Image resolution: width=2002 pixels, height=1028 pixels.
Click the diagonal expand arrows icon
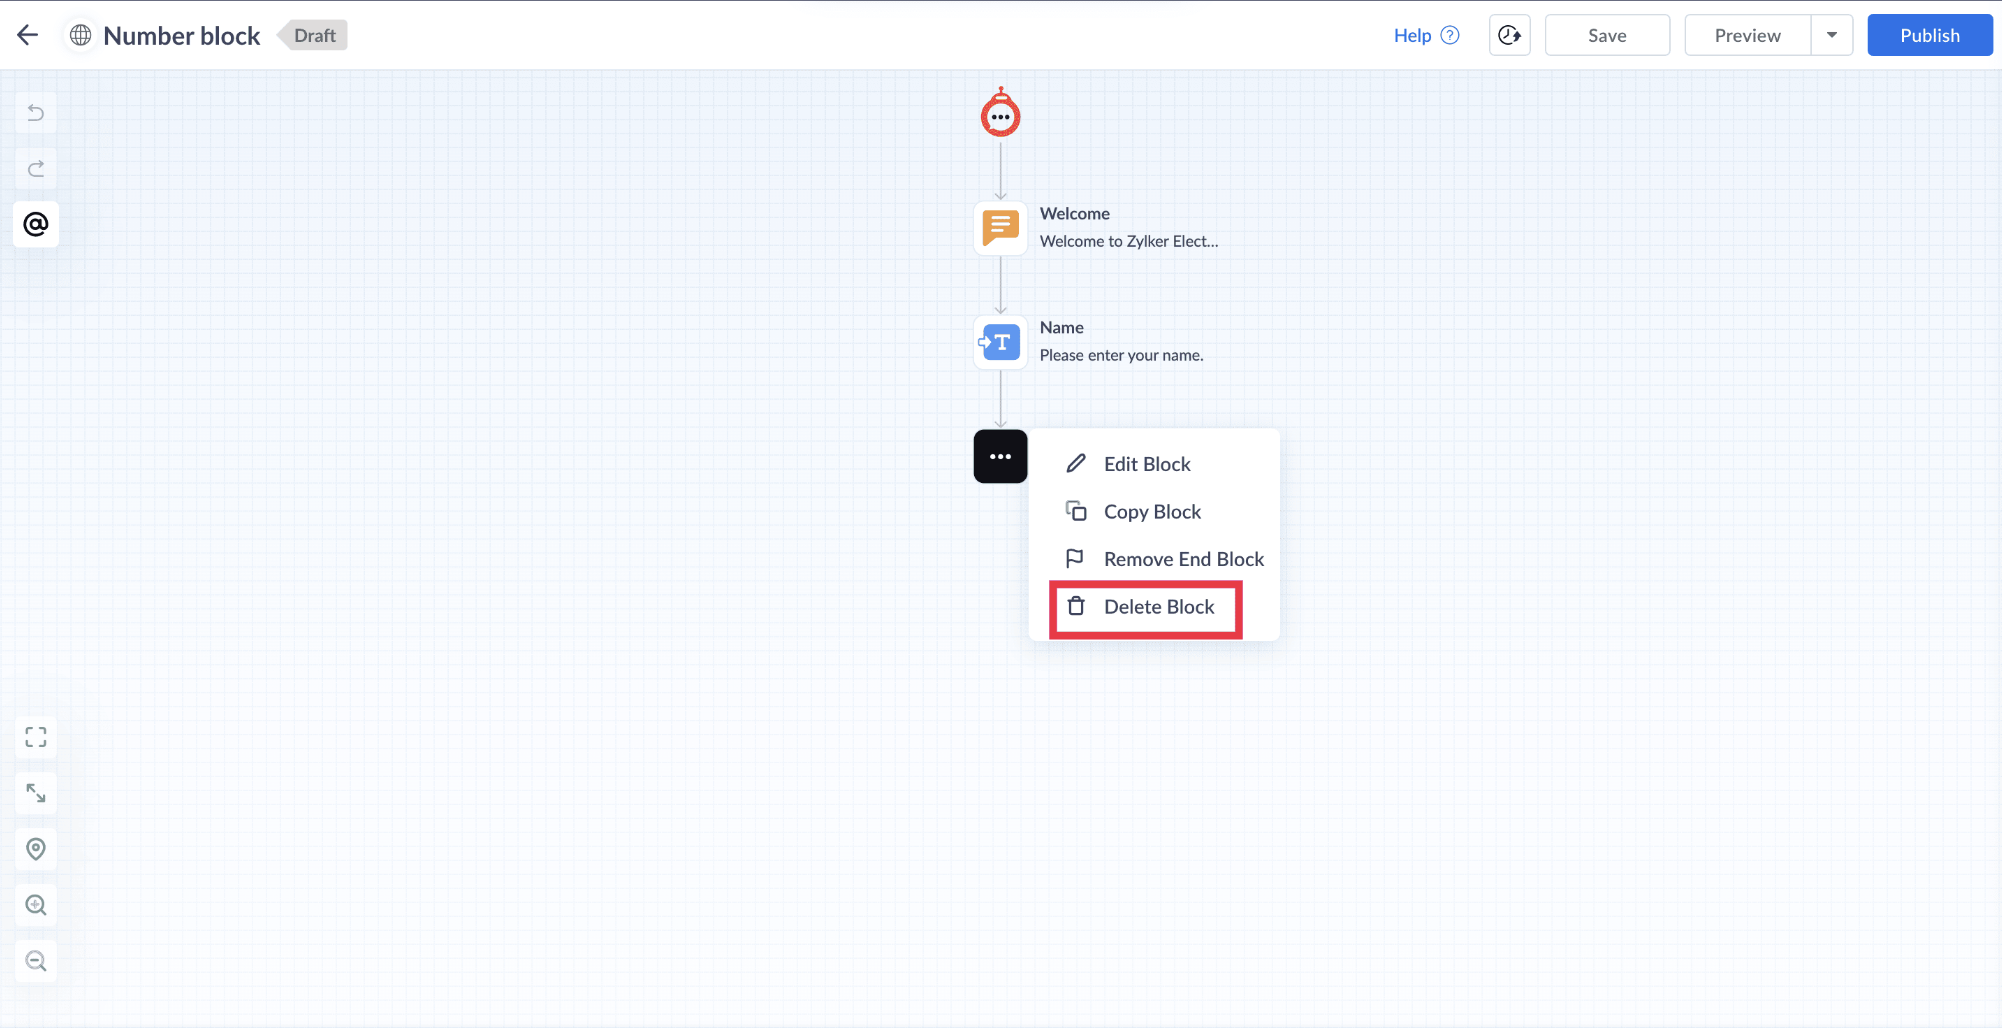click(x=36, y=793)
